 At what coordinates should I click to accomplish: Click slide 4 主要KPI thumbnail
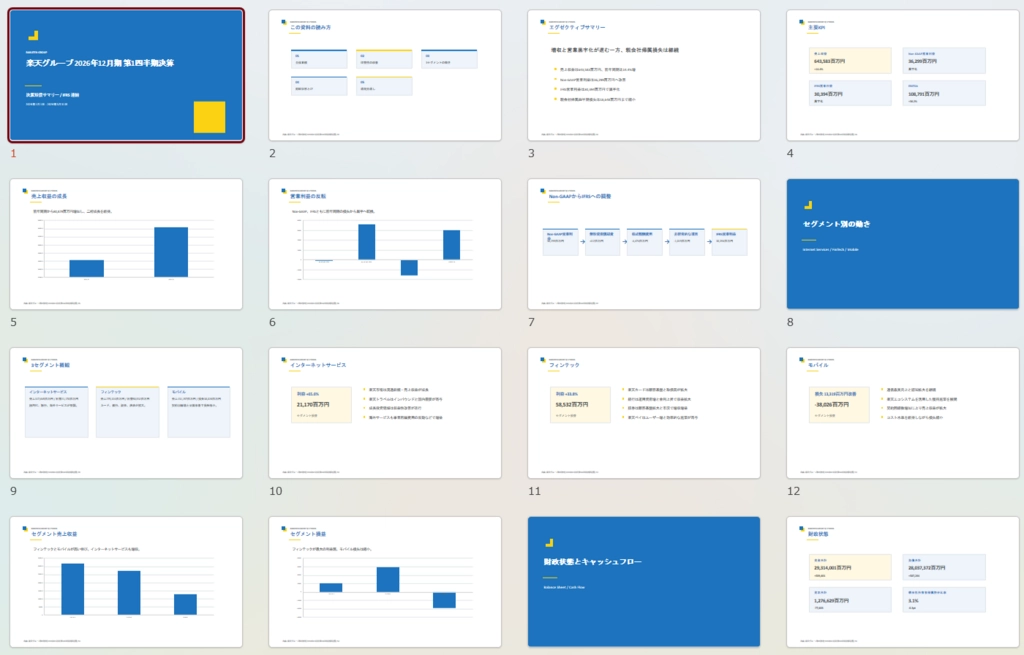click(903, 75)
